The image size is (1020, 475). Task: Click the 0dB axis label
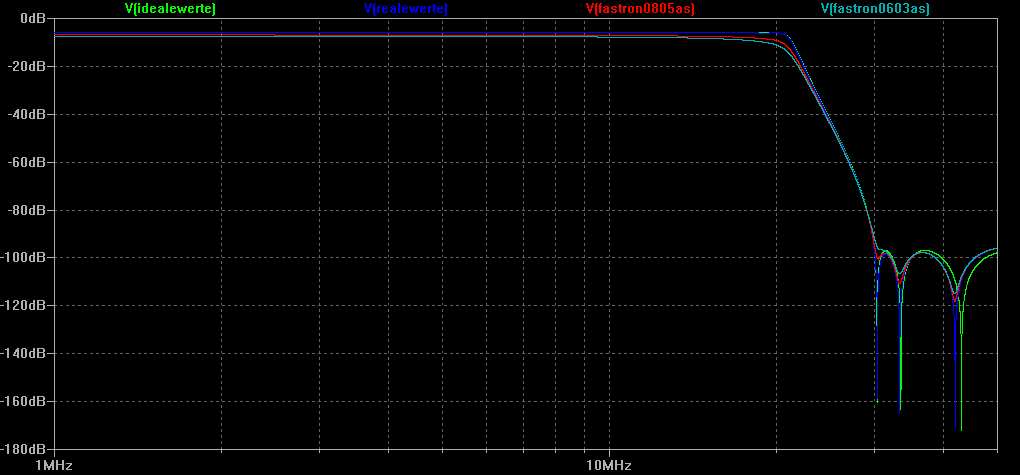click(33, 18)
